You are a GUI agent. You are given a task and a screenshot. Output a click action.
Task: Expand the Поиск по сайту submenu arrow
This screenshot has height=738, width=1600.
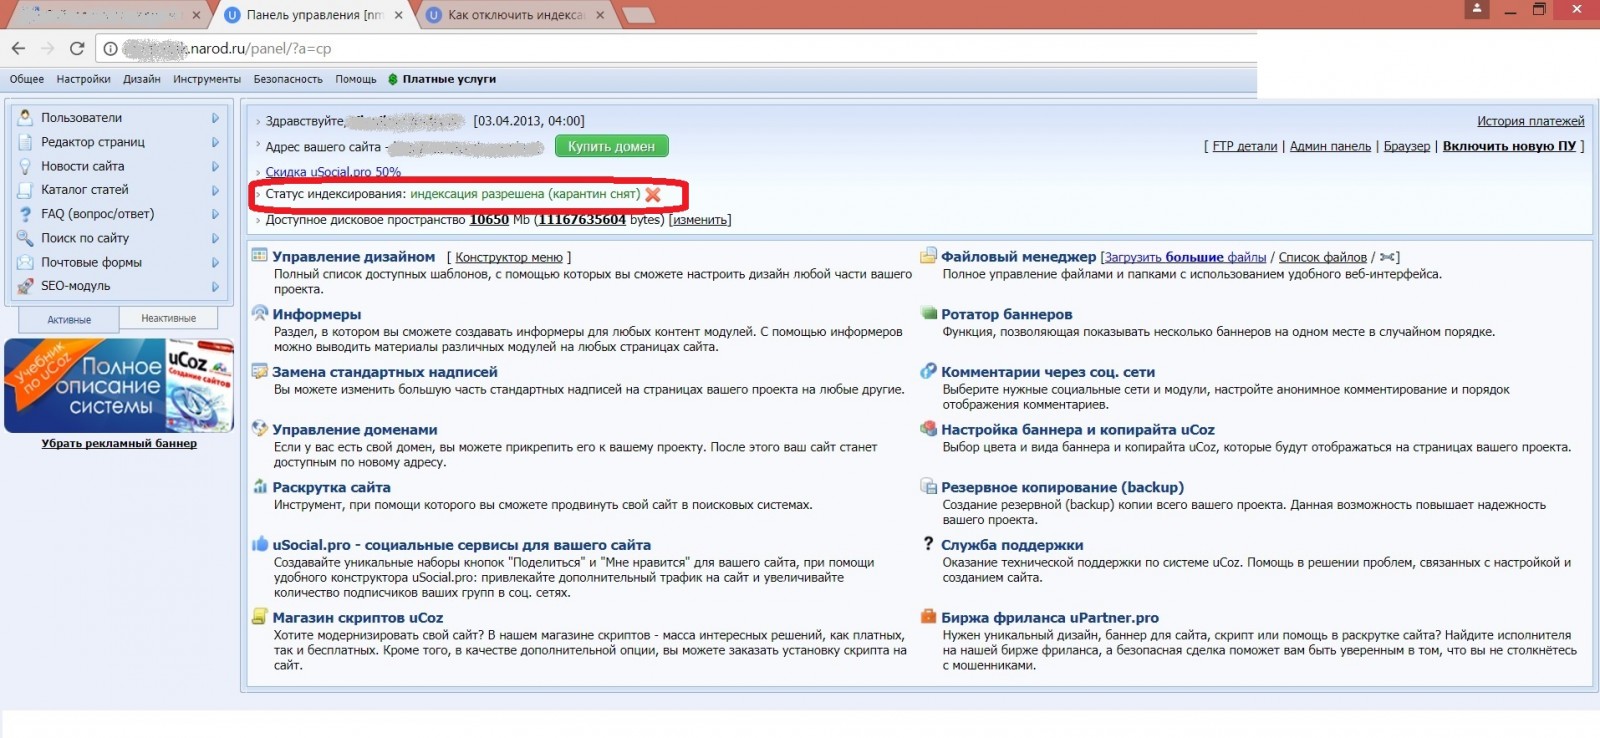pos(215,238)
